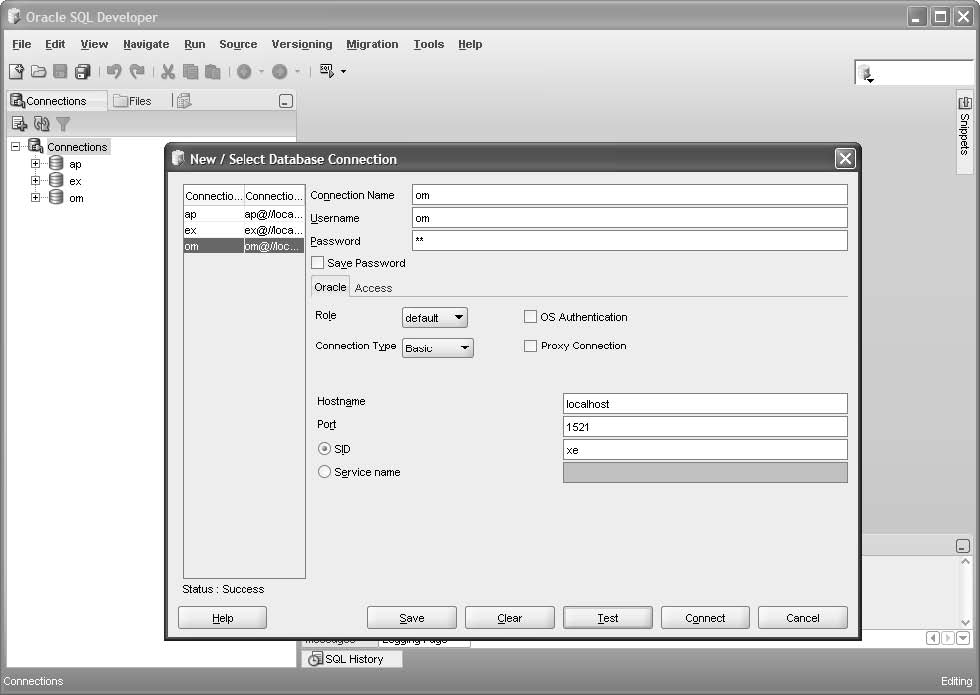Image resolution: width=980 pixels, height=695 pixels.
Task: Open the Back history dropdown arrow
Action: 261,72
